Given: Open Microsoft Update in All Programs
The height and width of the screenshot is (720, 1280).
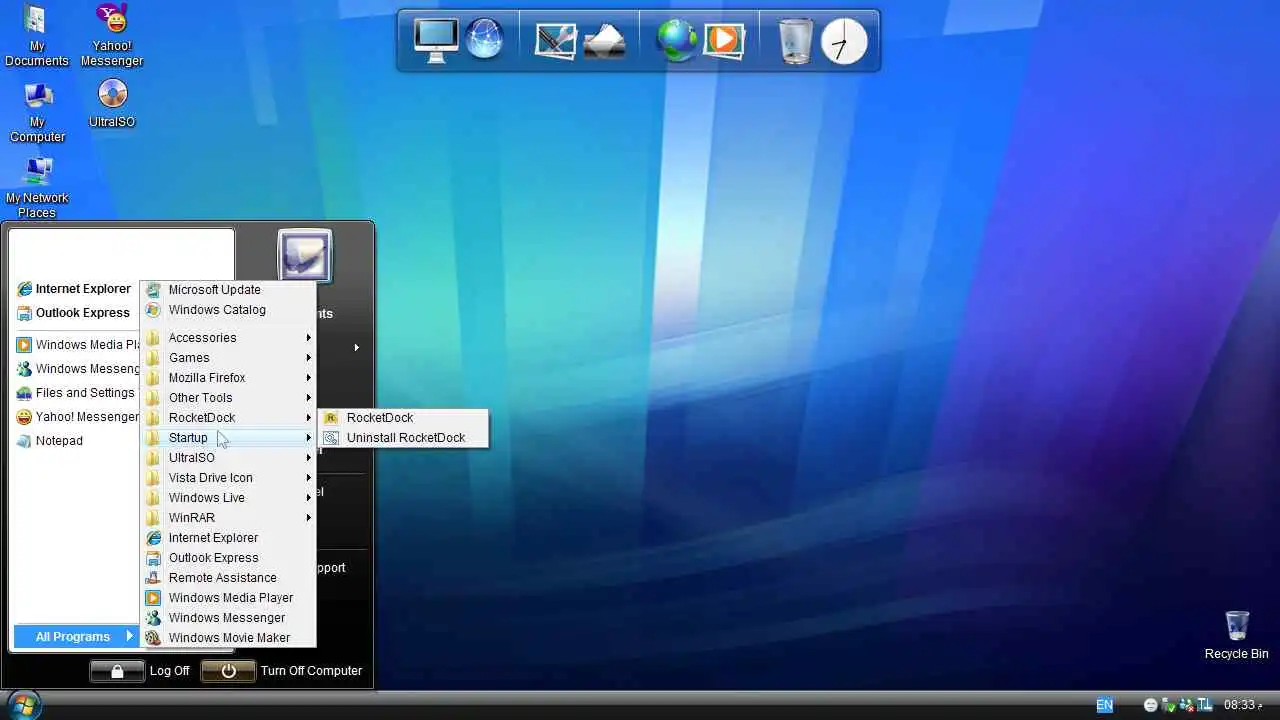Looking at the screenshot, I should (228, 290).
